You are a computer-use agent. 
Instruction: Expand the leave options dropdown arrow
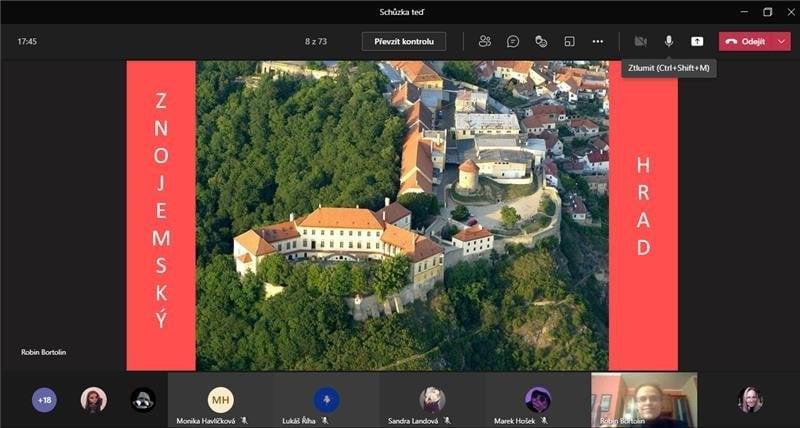[782, 42]
